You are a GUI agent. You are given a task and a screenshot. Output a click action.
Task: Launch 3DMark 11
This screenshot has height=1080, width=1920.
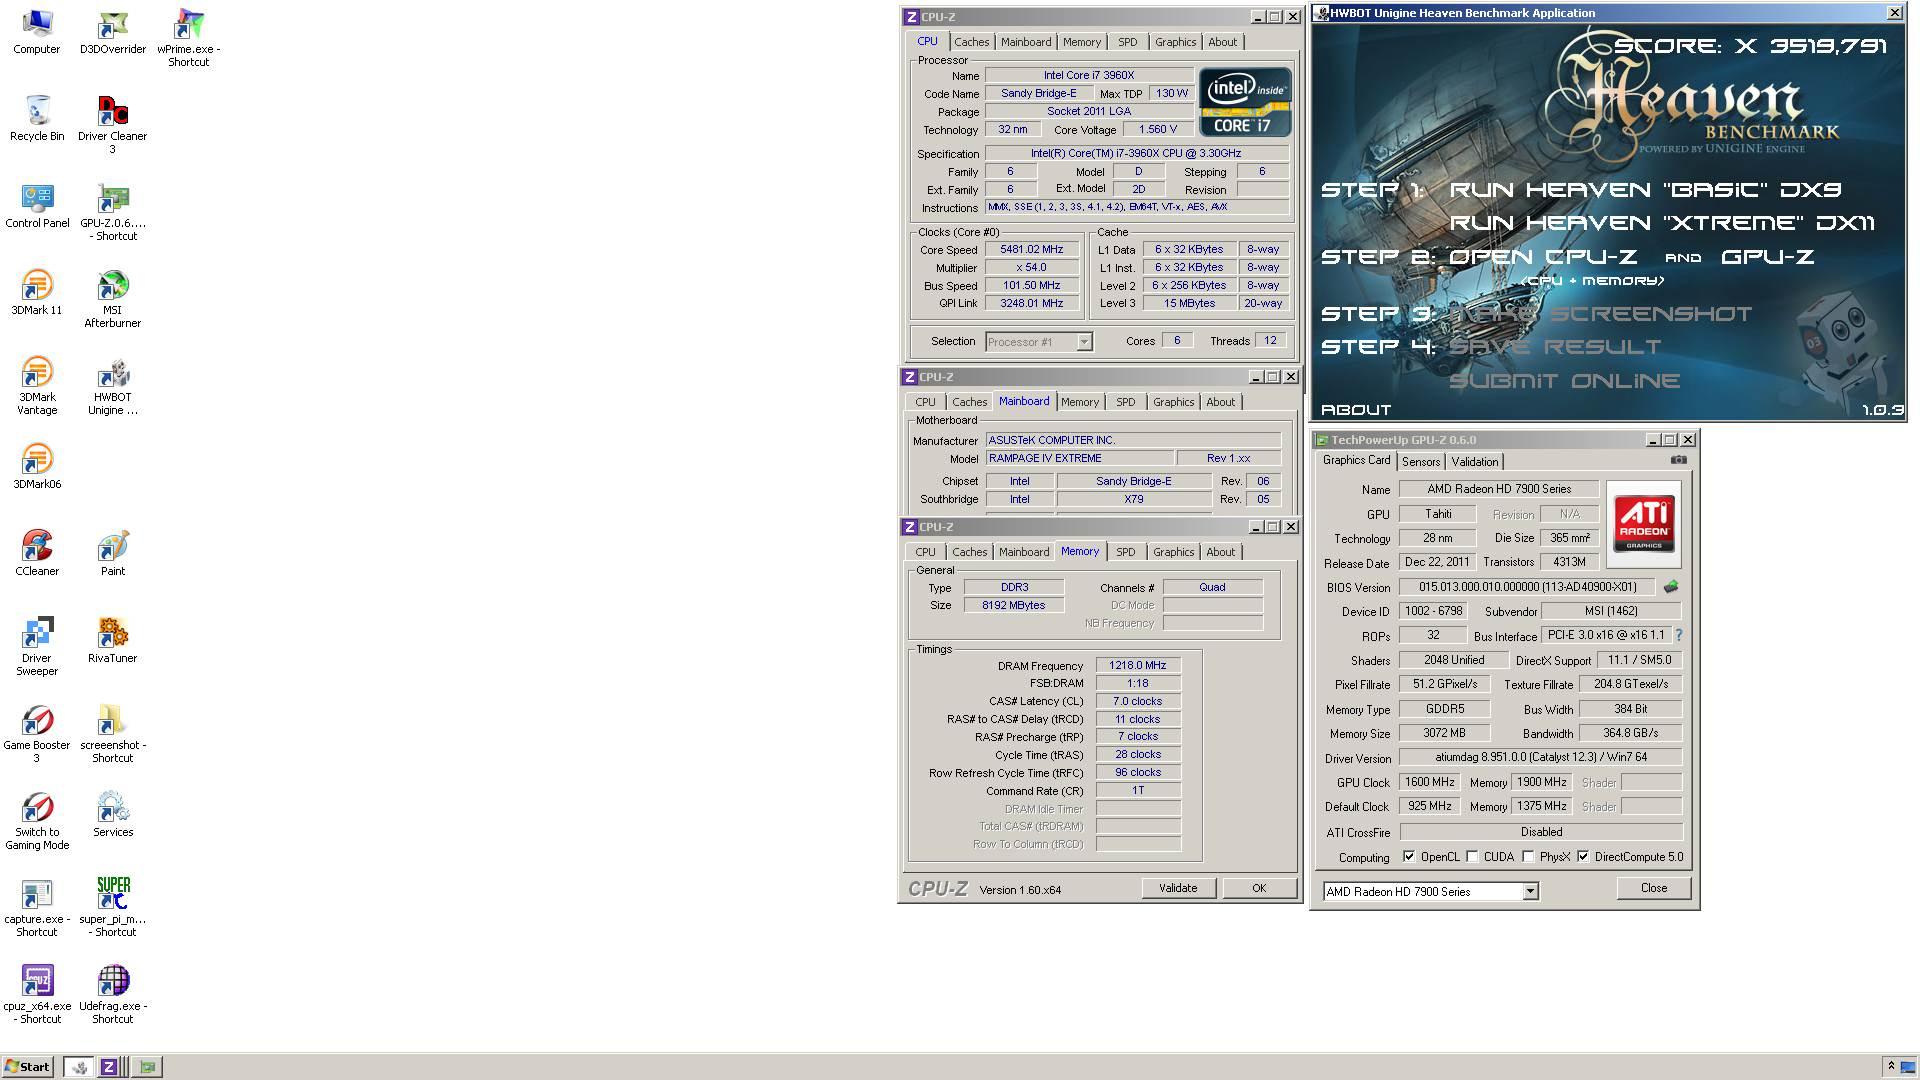coord(37,292)
